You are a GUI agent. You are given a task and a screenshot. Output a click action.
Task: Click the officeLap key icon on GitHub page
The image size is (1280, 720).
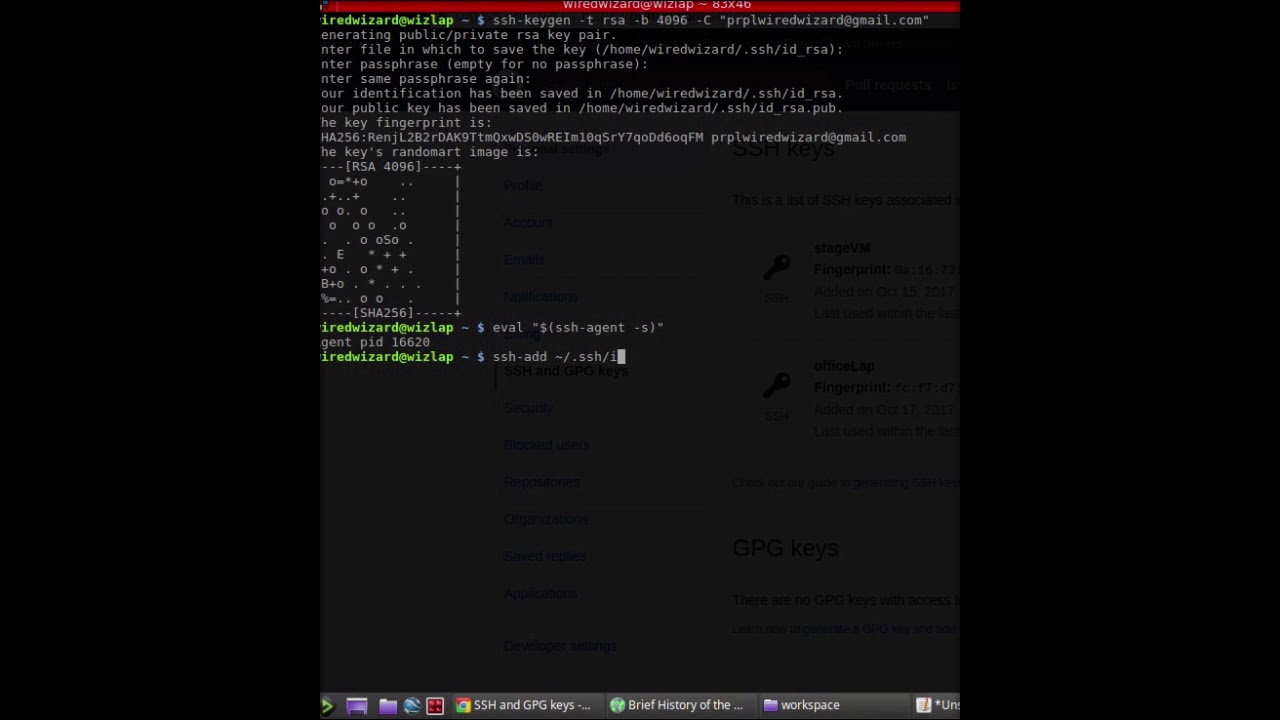point(777,385)
